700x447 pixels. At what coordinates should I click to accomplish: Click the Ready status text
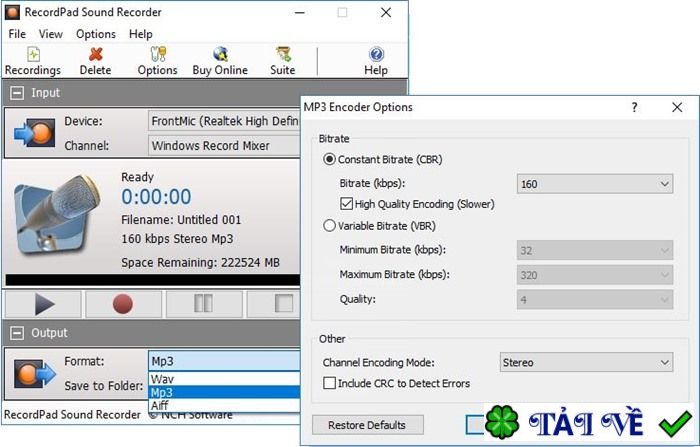pos(138,177)
